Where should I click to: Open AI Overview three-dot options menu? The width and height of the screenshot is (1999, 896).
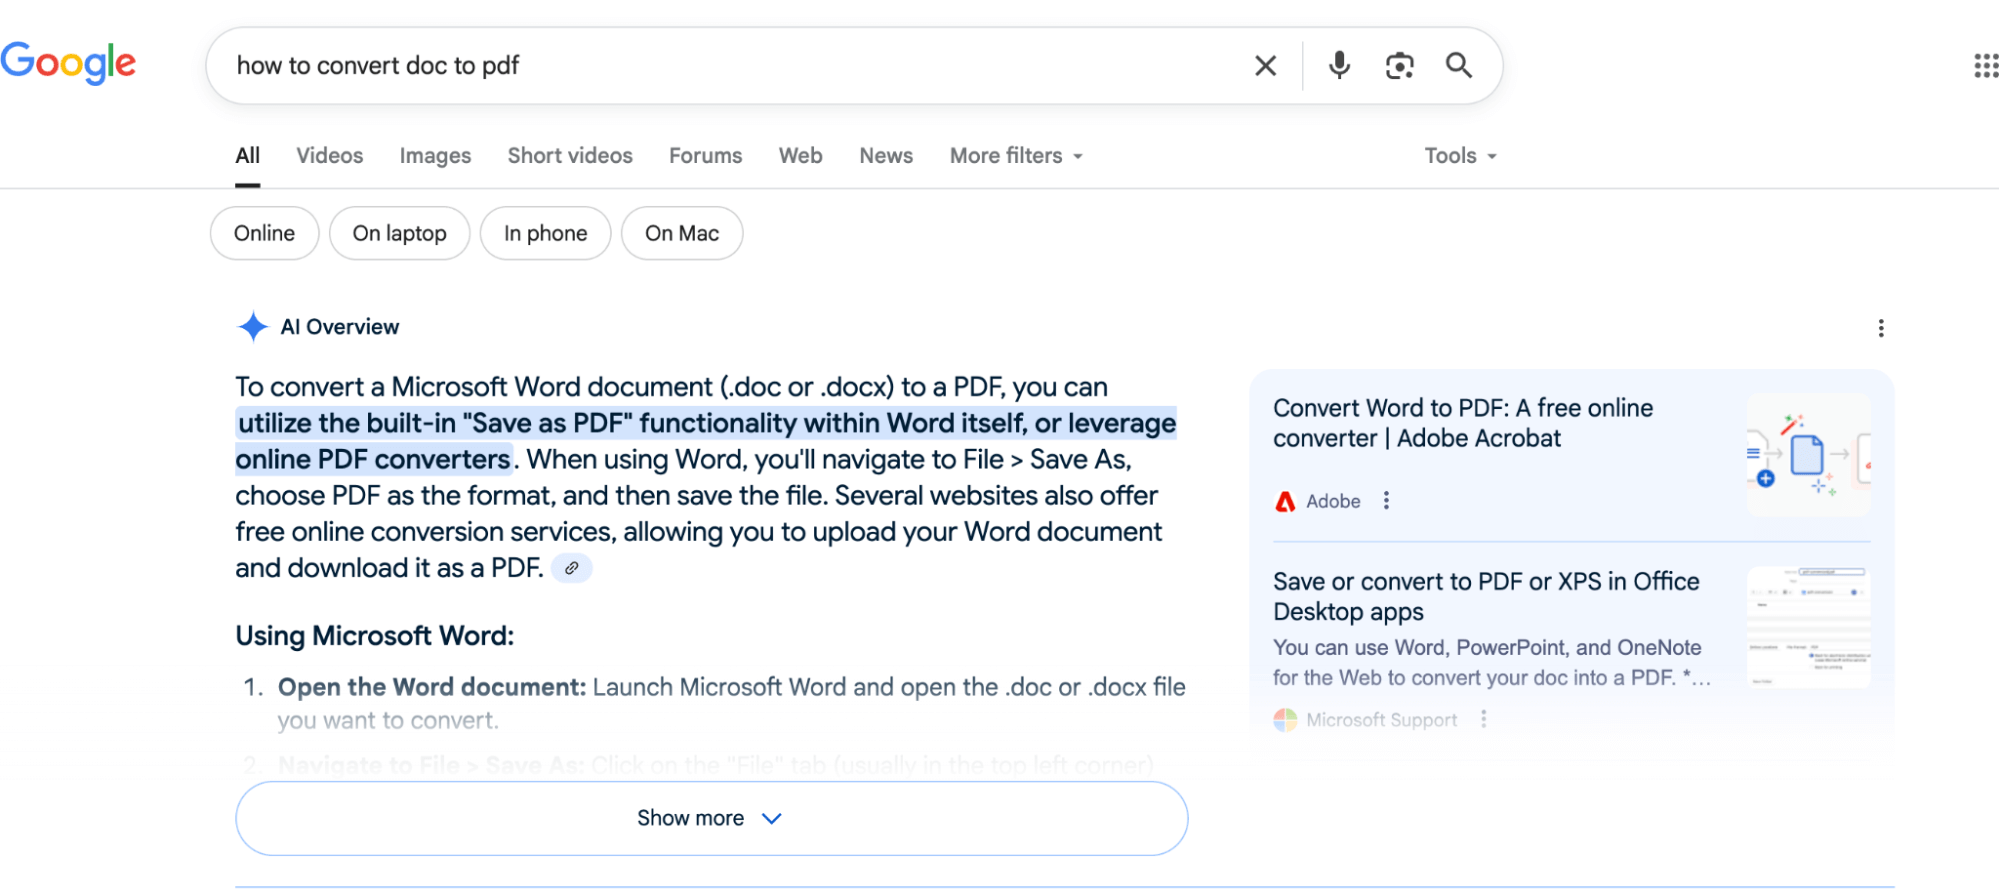point(1880,328)
